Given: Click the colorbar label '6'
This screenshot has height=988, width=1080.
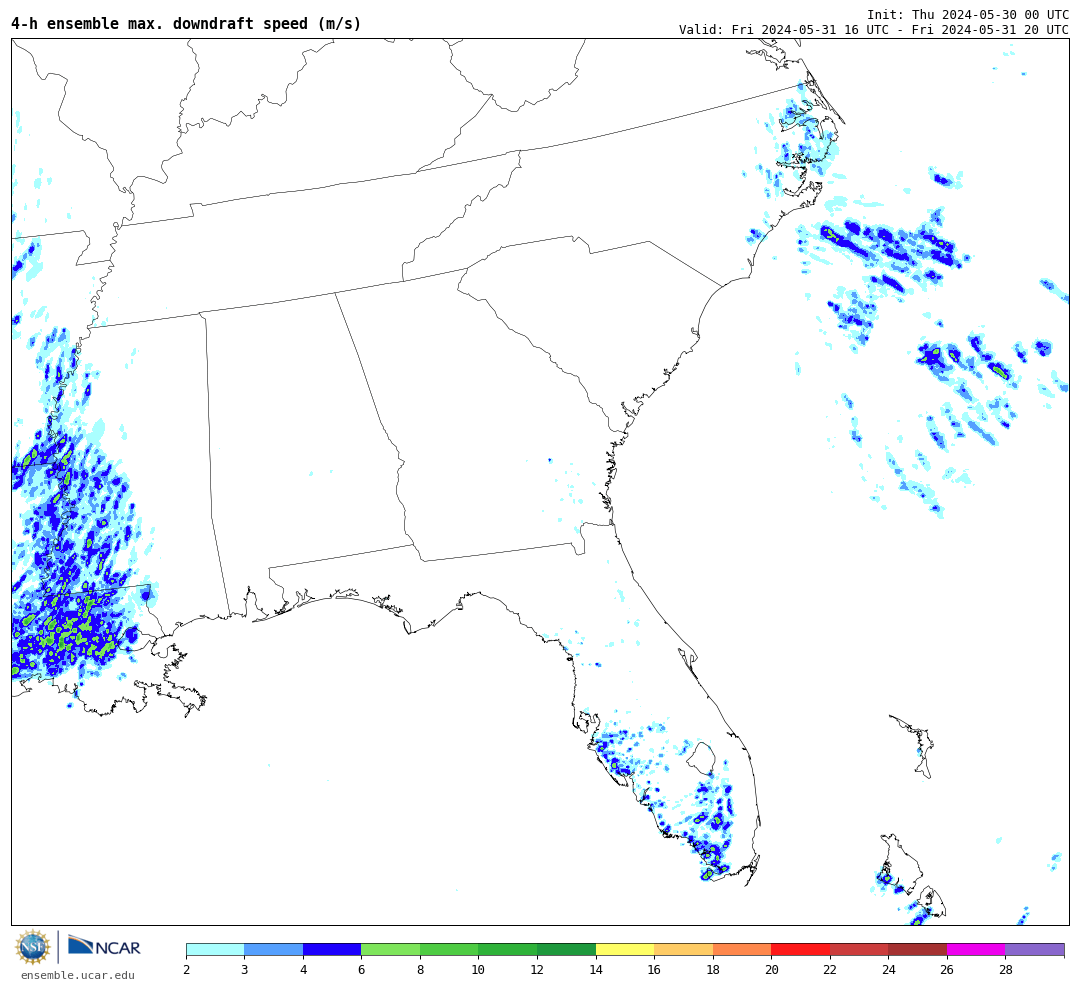Looking at the screenshot, I should [362, 969].
